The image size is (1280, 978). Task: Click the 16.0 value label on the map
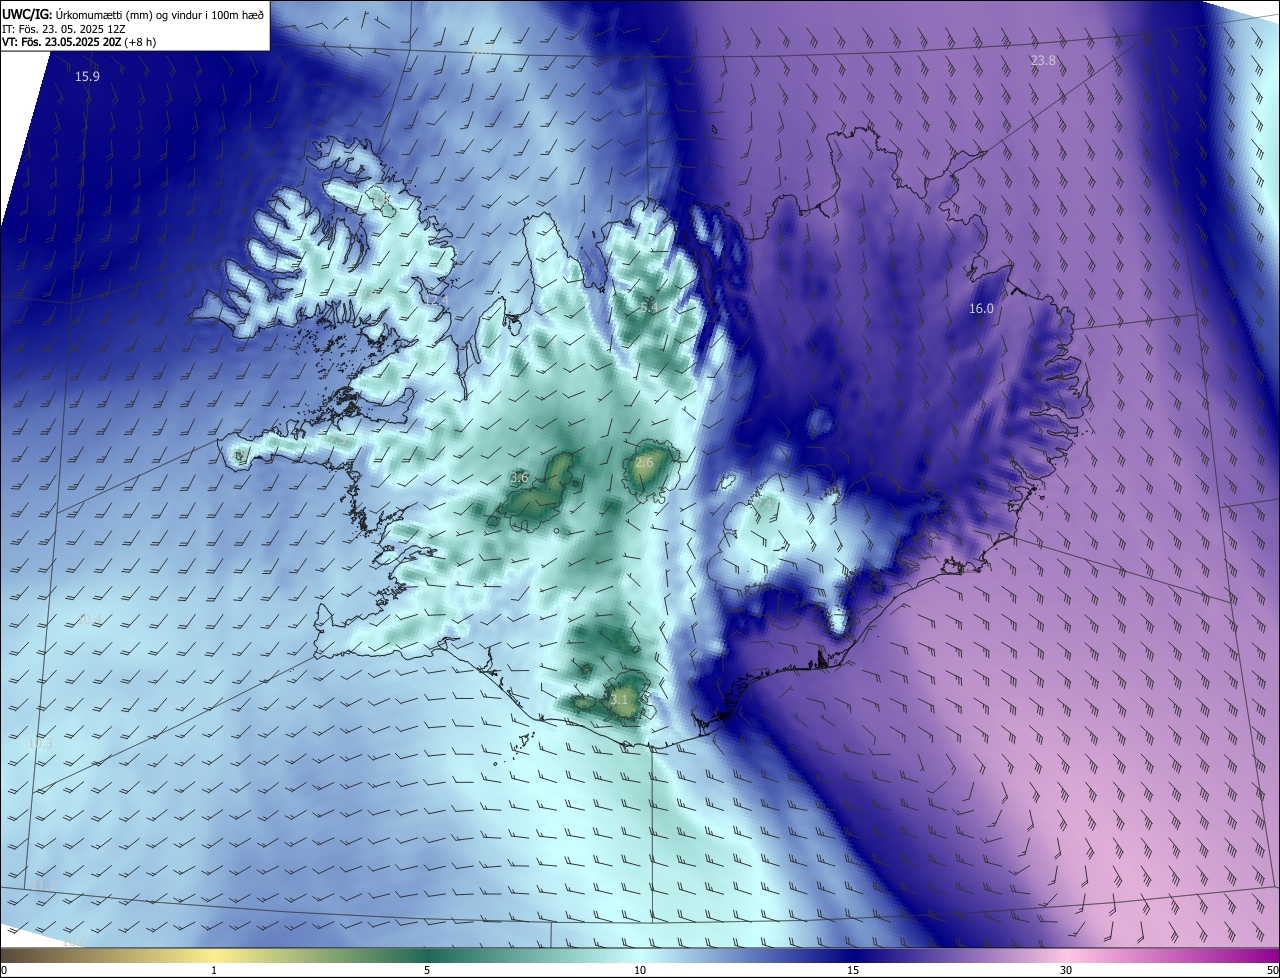point(981,309)
